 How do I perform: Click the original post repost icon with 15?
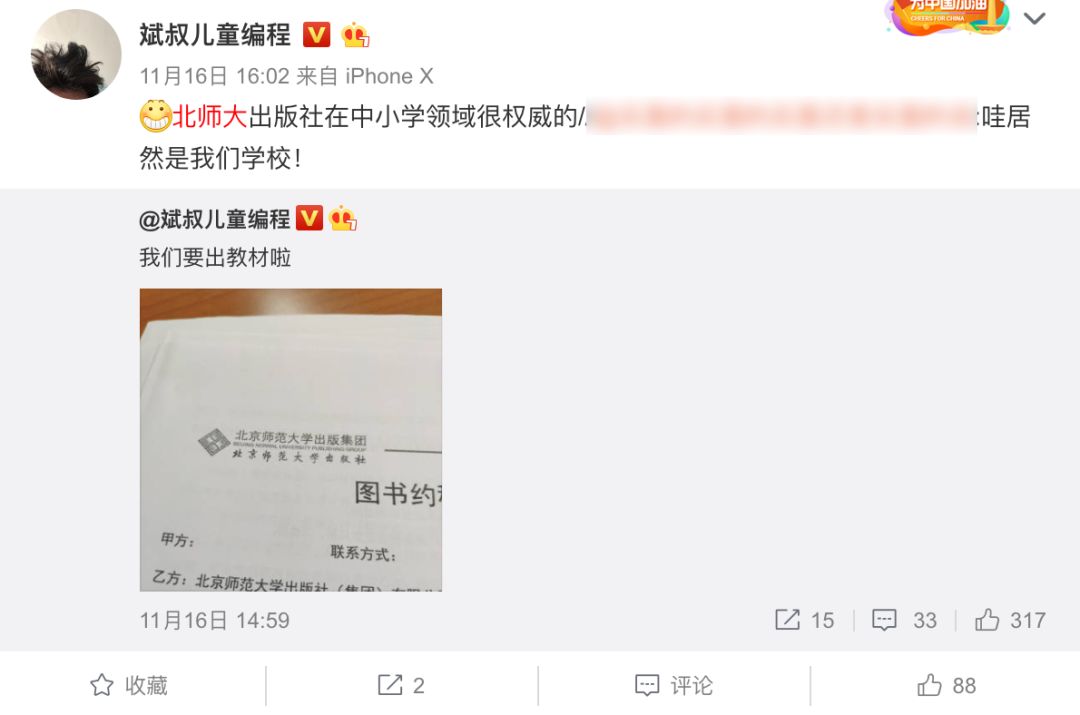click(x=804, y=620)
